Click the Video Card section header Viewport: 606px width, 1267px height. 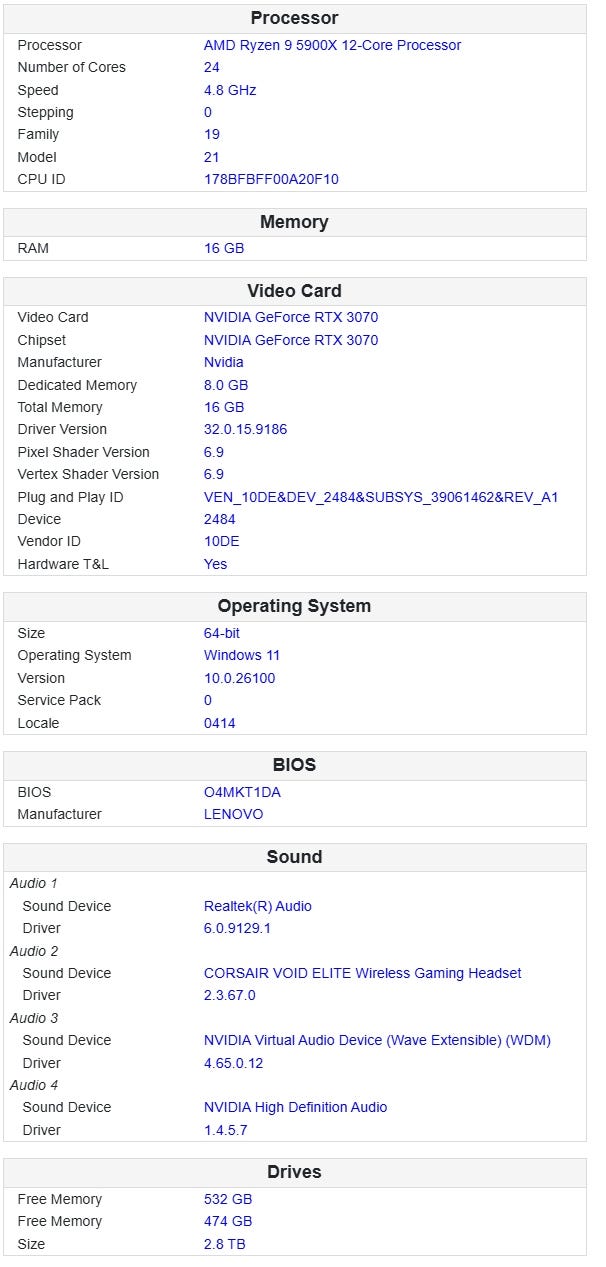click(294, 291)
